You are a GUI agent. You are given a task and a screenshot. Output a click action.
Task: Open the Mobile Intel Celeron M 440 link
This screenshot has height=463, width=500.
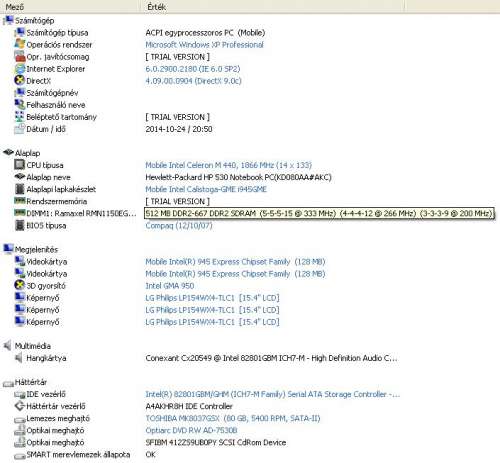click(x=229, y=165)
